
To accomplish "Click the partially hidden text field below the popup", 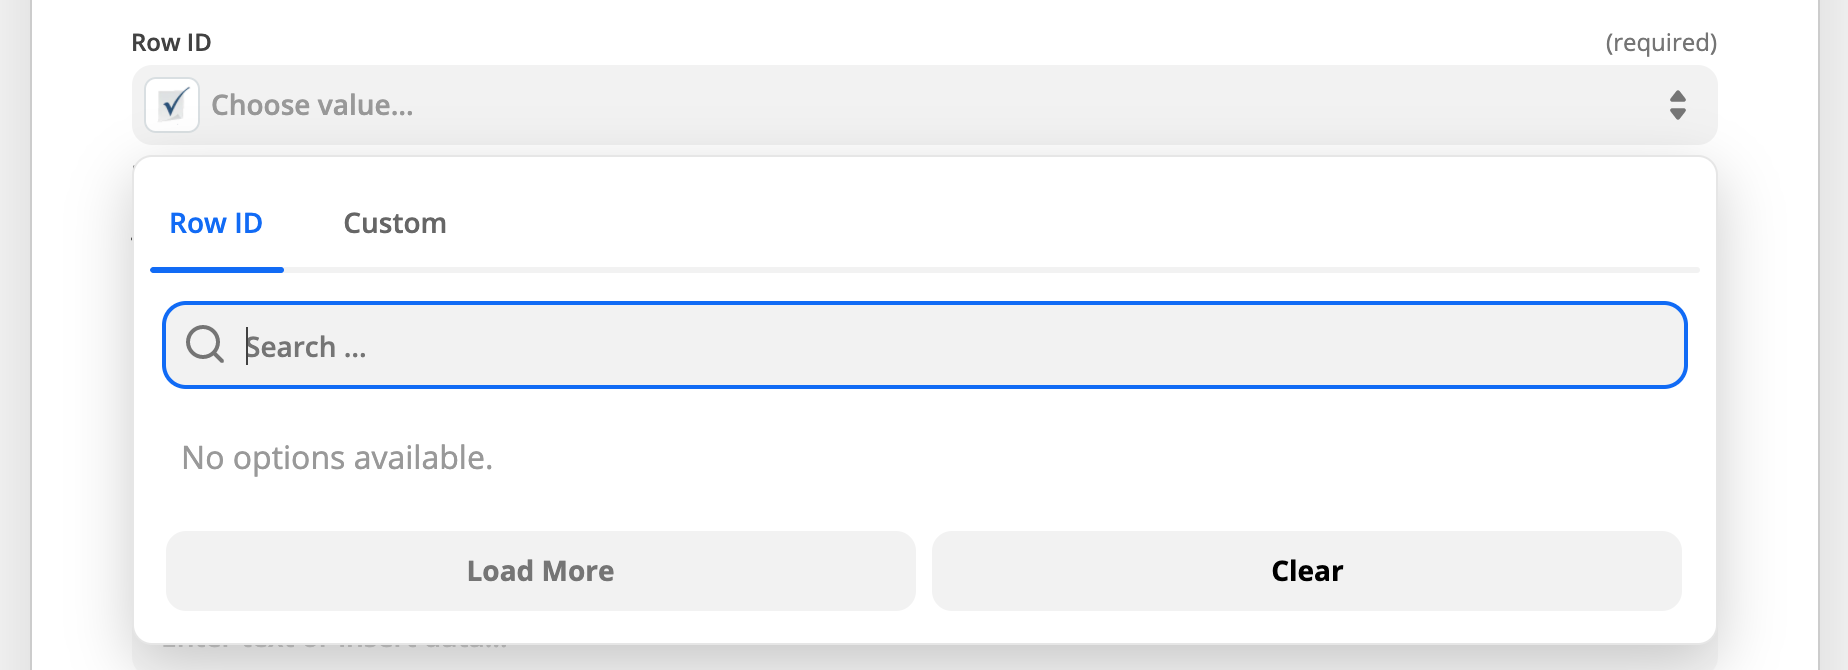I will [925, 655].
